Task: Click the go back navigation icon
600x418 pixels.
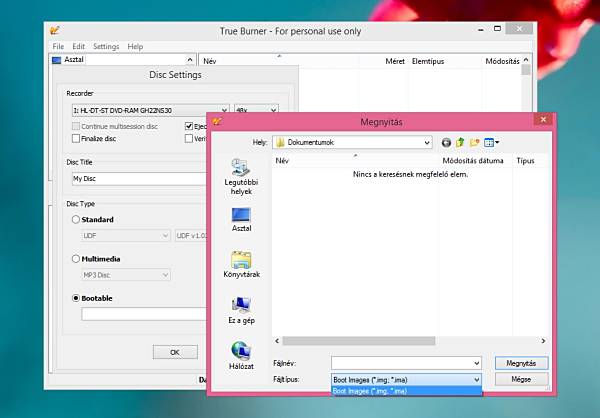Action: [446, 143]
